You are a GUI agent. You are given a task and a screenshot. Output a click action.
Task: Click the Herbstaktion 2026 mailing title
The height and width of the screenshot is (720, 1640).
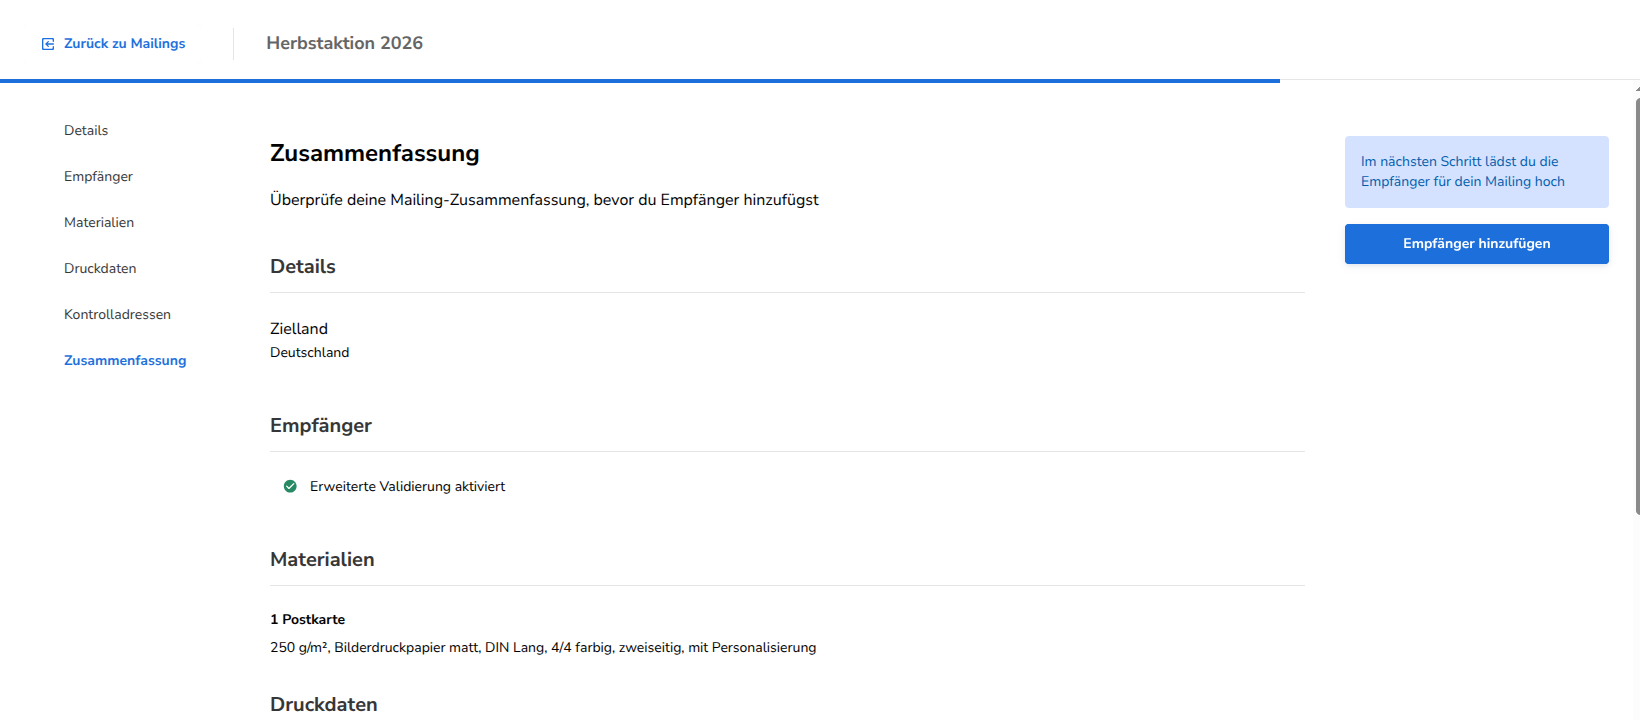[x=345, y=43]
